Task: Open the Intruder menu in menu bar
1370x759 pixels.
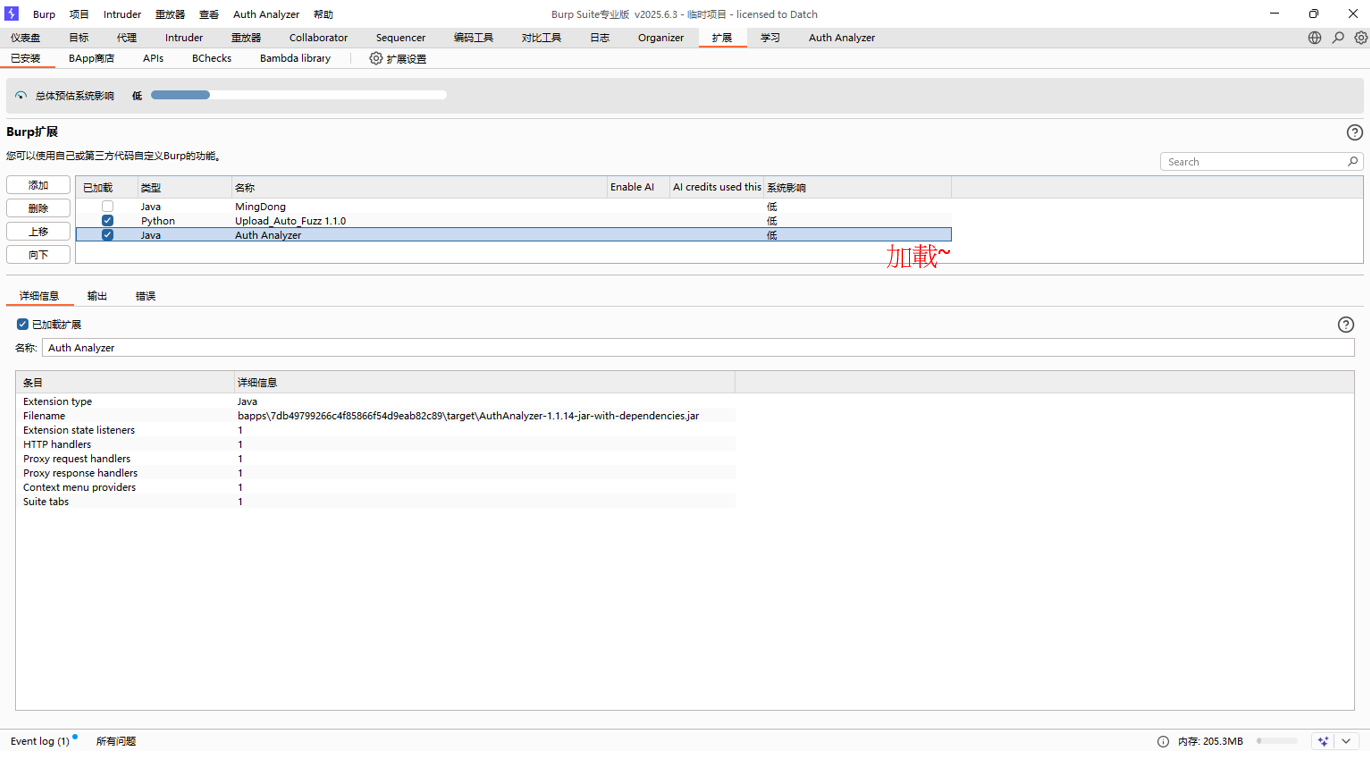Action: (x=122, y=14)
